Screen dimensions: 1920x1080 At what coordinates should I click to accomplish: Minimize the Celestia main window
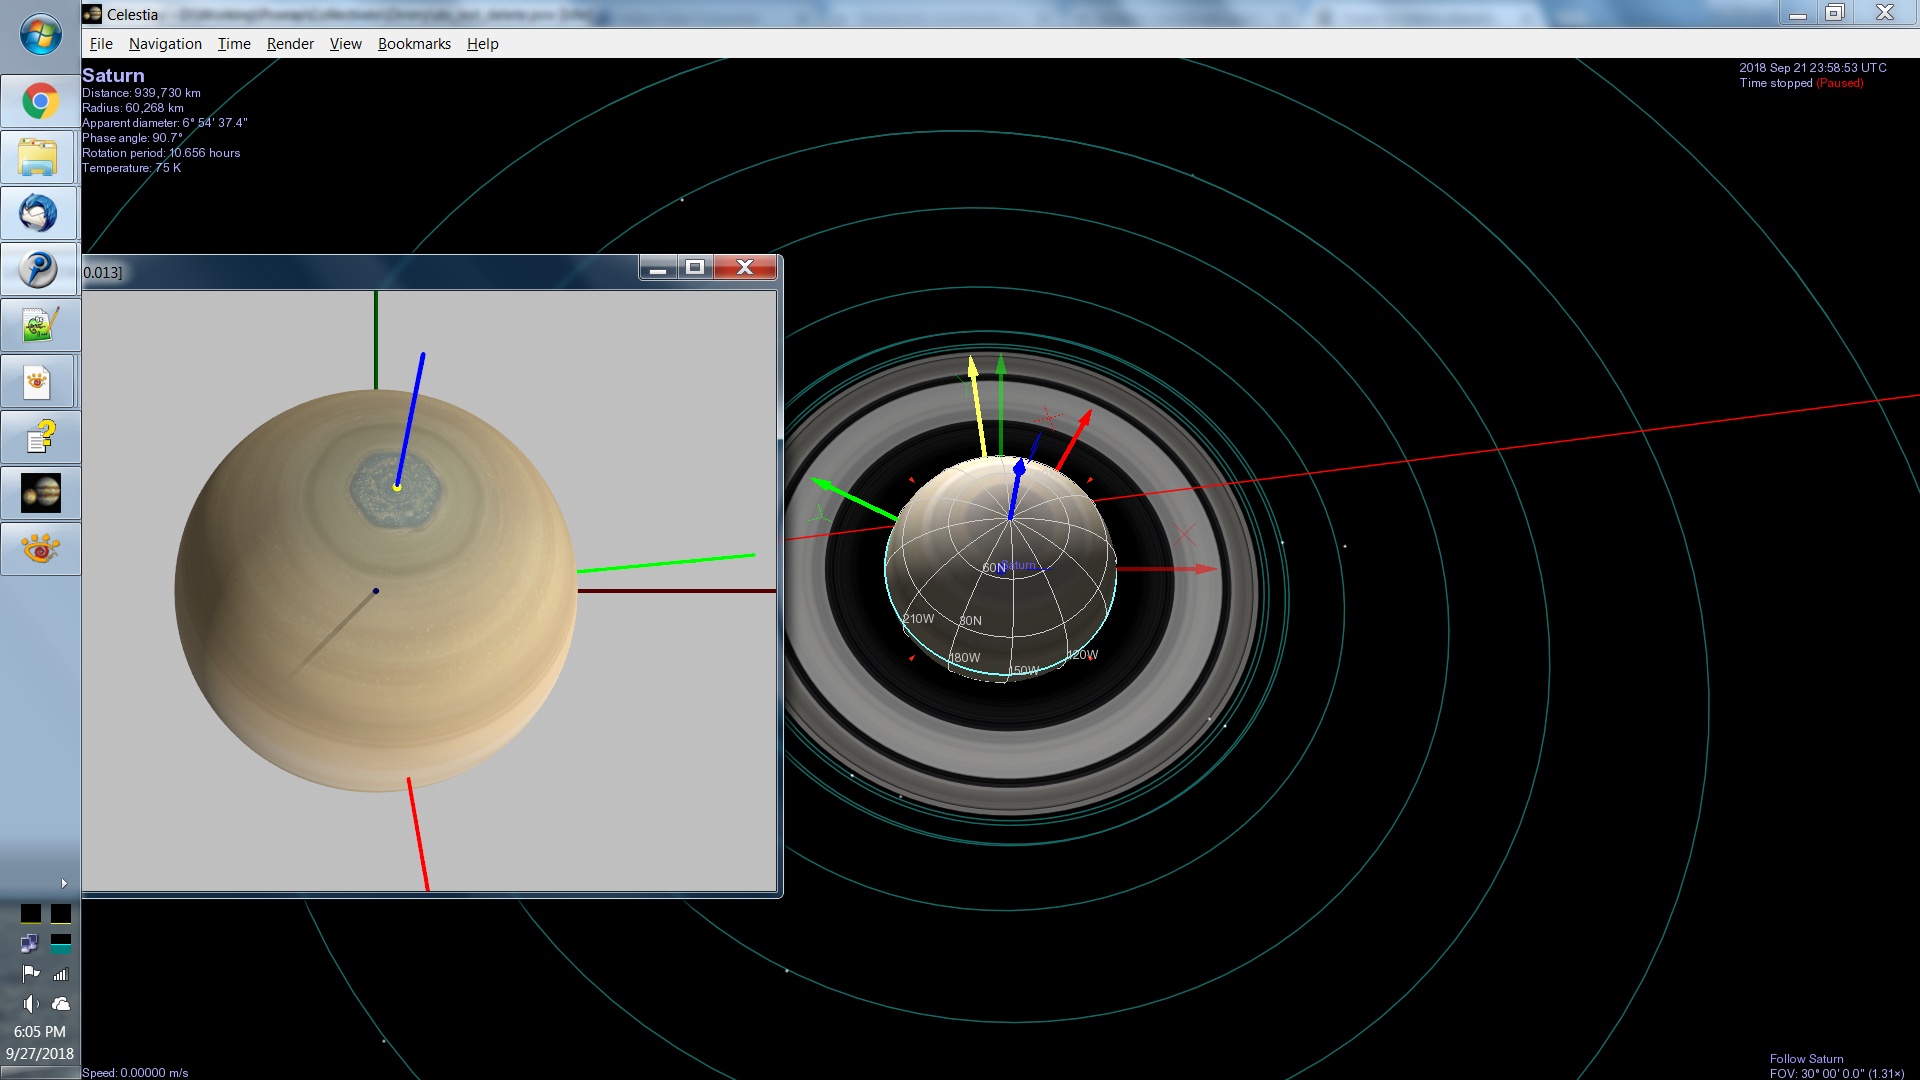pos(1797,13)
